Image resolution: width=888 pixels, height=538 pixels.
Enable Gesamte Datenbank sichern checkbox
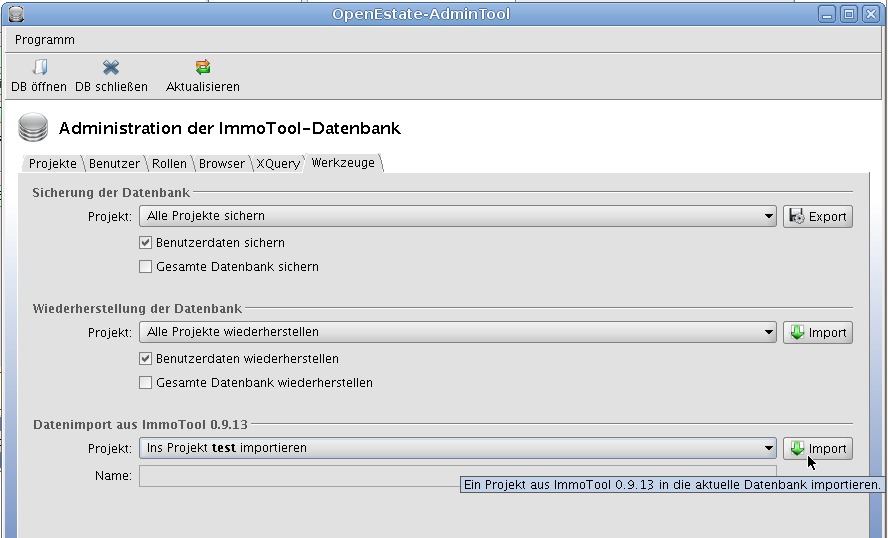tap(146, 267)
